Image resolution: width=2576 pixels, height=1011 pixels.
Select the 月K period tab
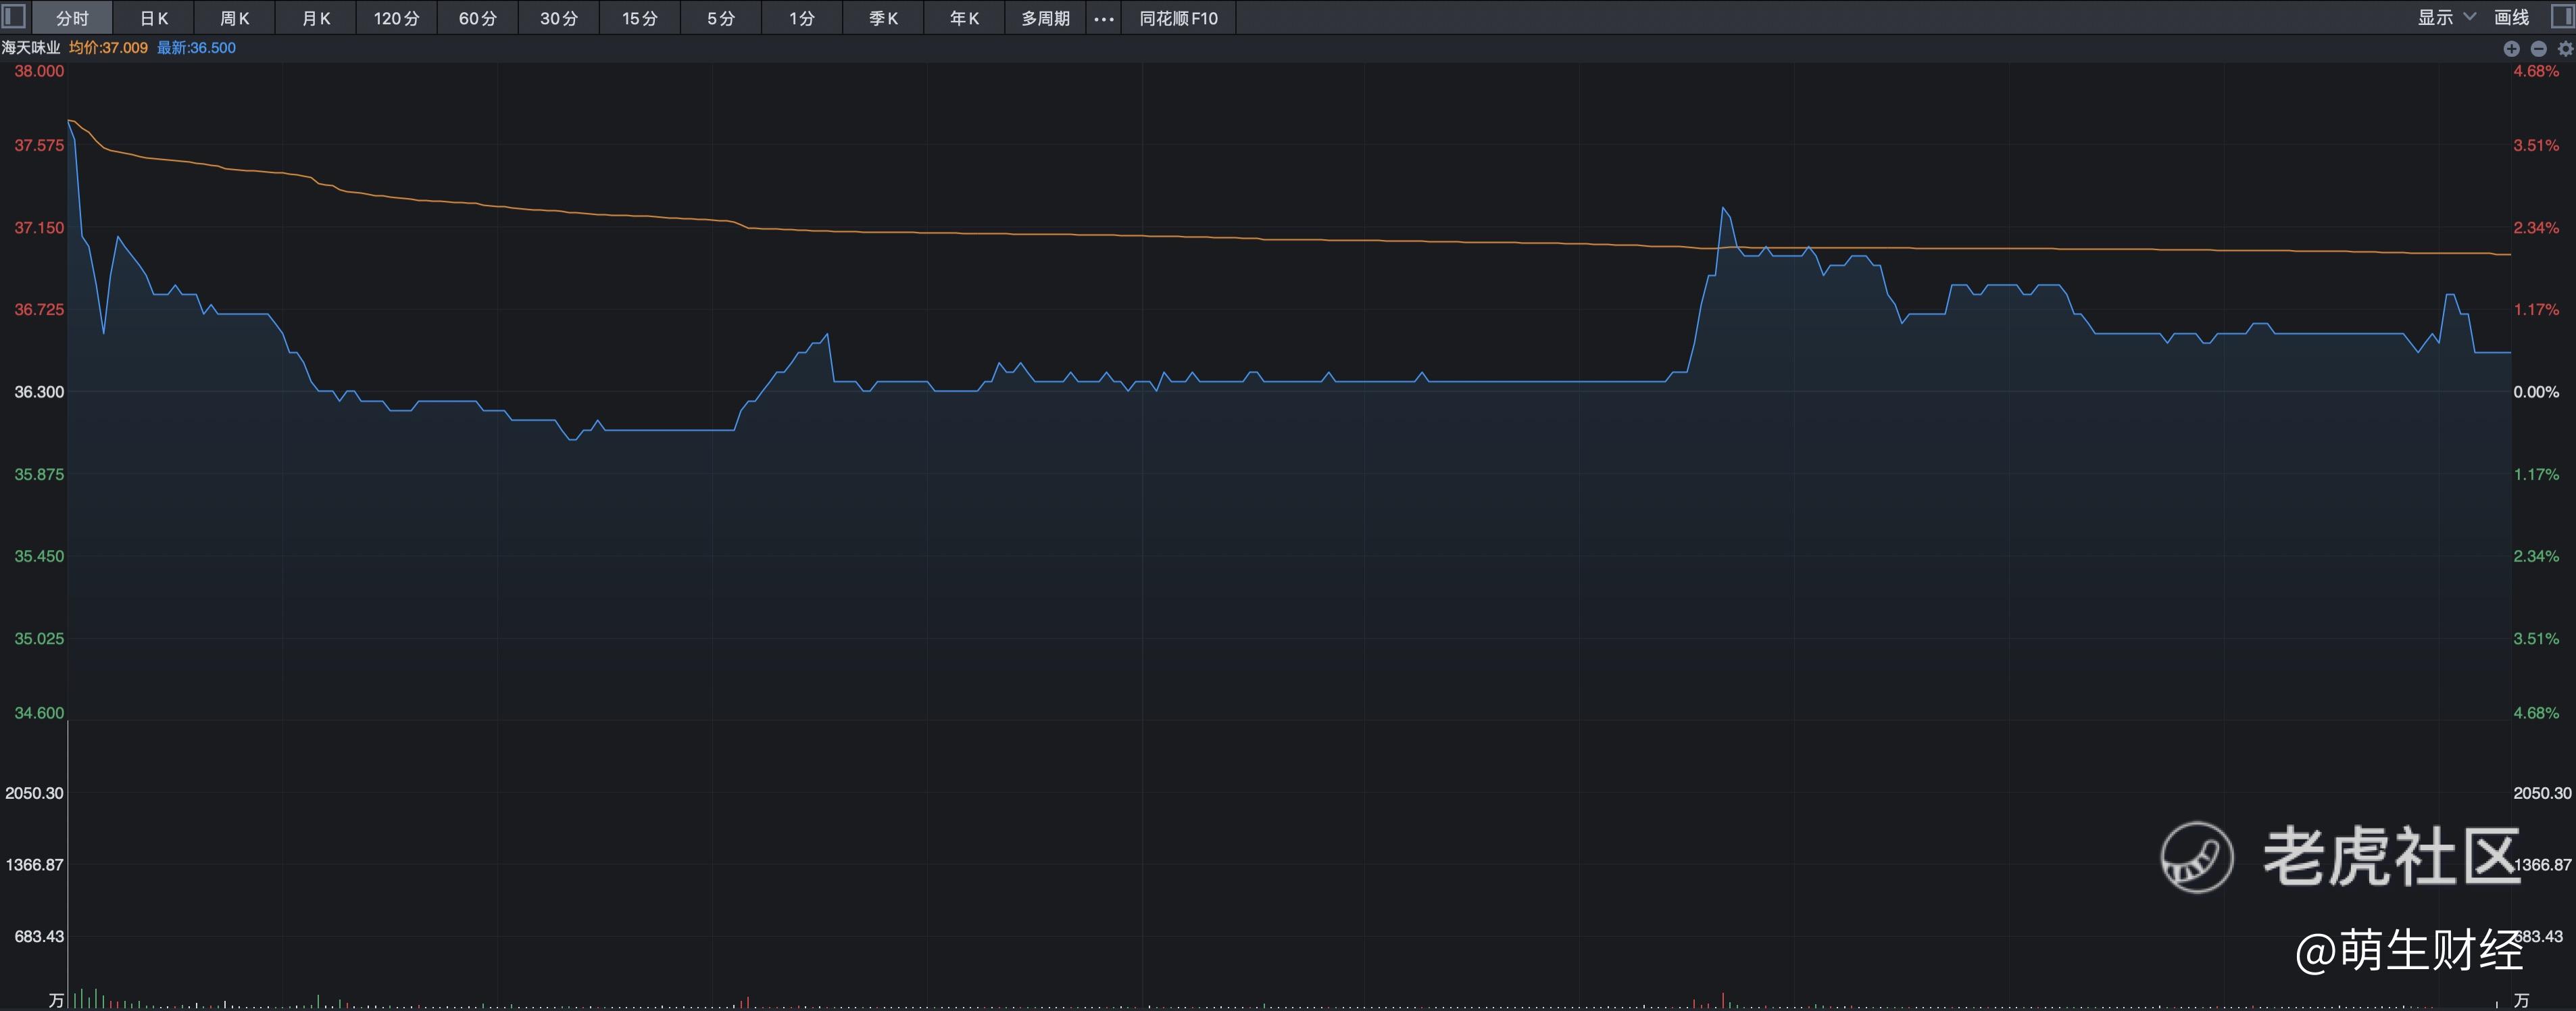coord(315,18)
